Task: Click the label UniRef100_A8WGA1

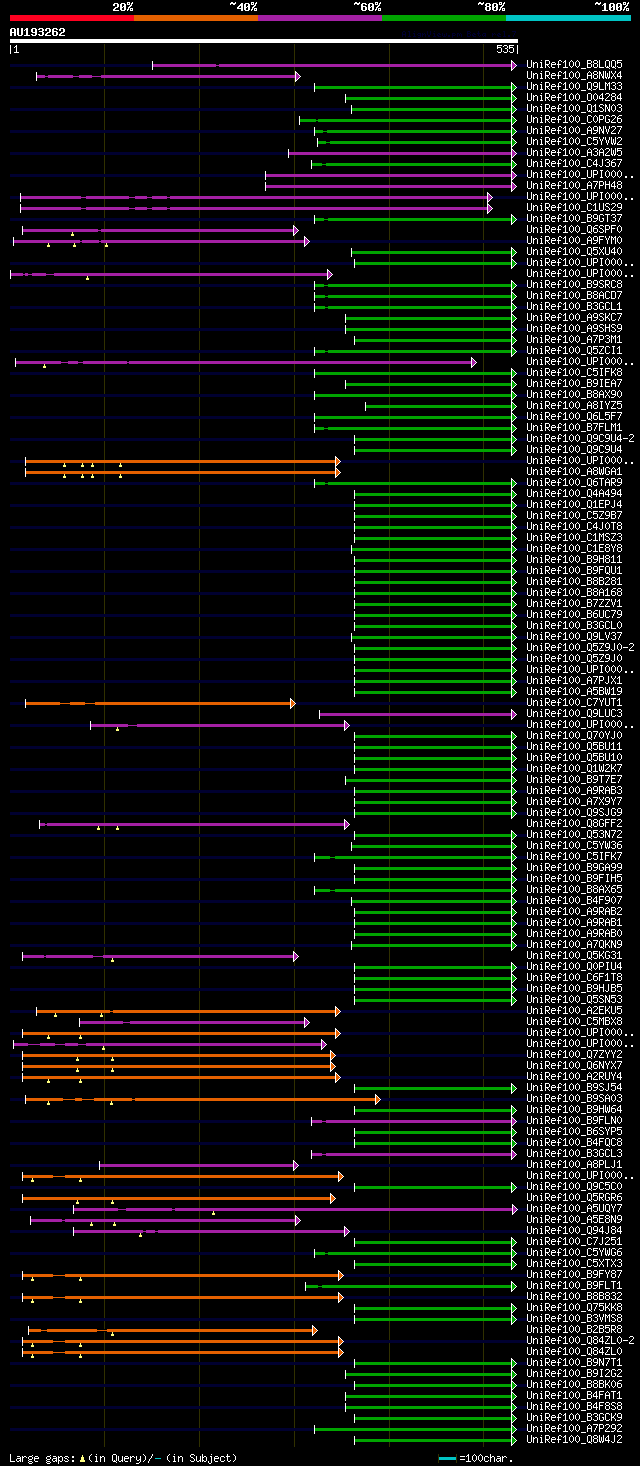Action: pos(574,472)
